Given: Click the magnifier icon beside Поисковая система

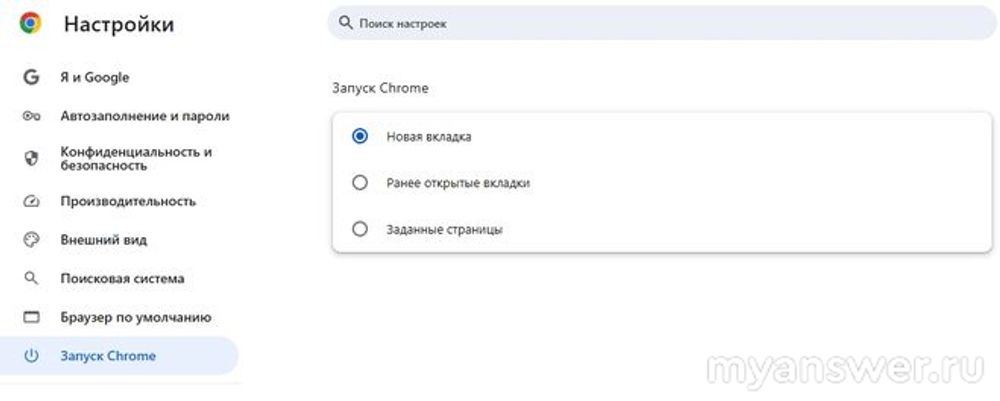Looking at the screenshot, I should pyautogui.click(x=31, y=278).
